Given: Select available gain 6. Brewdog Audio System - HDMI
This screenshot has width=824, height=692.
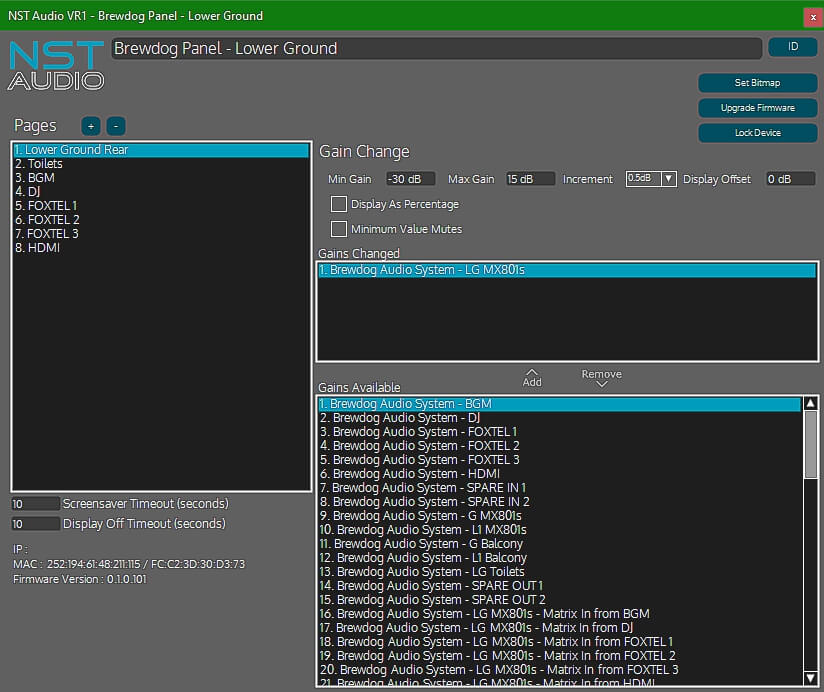Looking at the screenshot, I should click(x=560, y=474).
